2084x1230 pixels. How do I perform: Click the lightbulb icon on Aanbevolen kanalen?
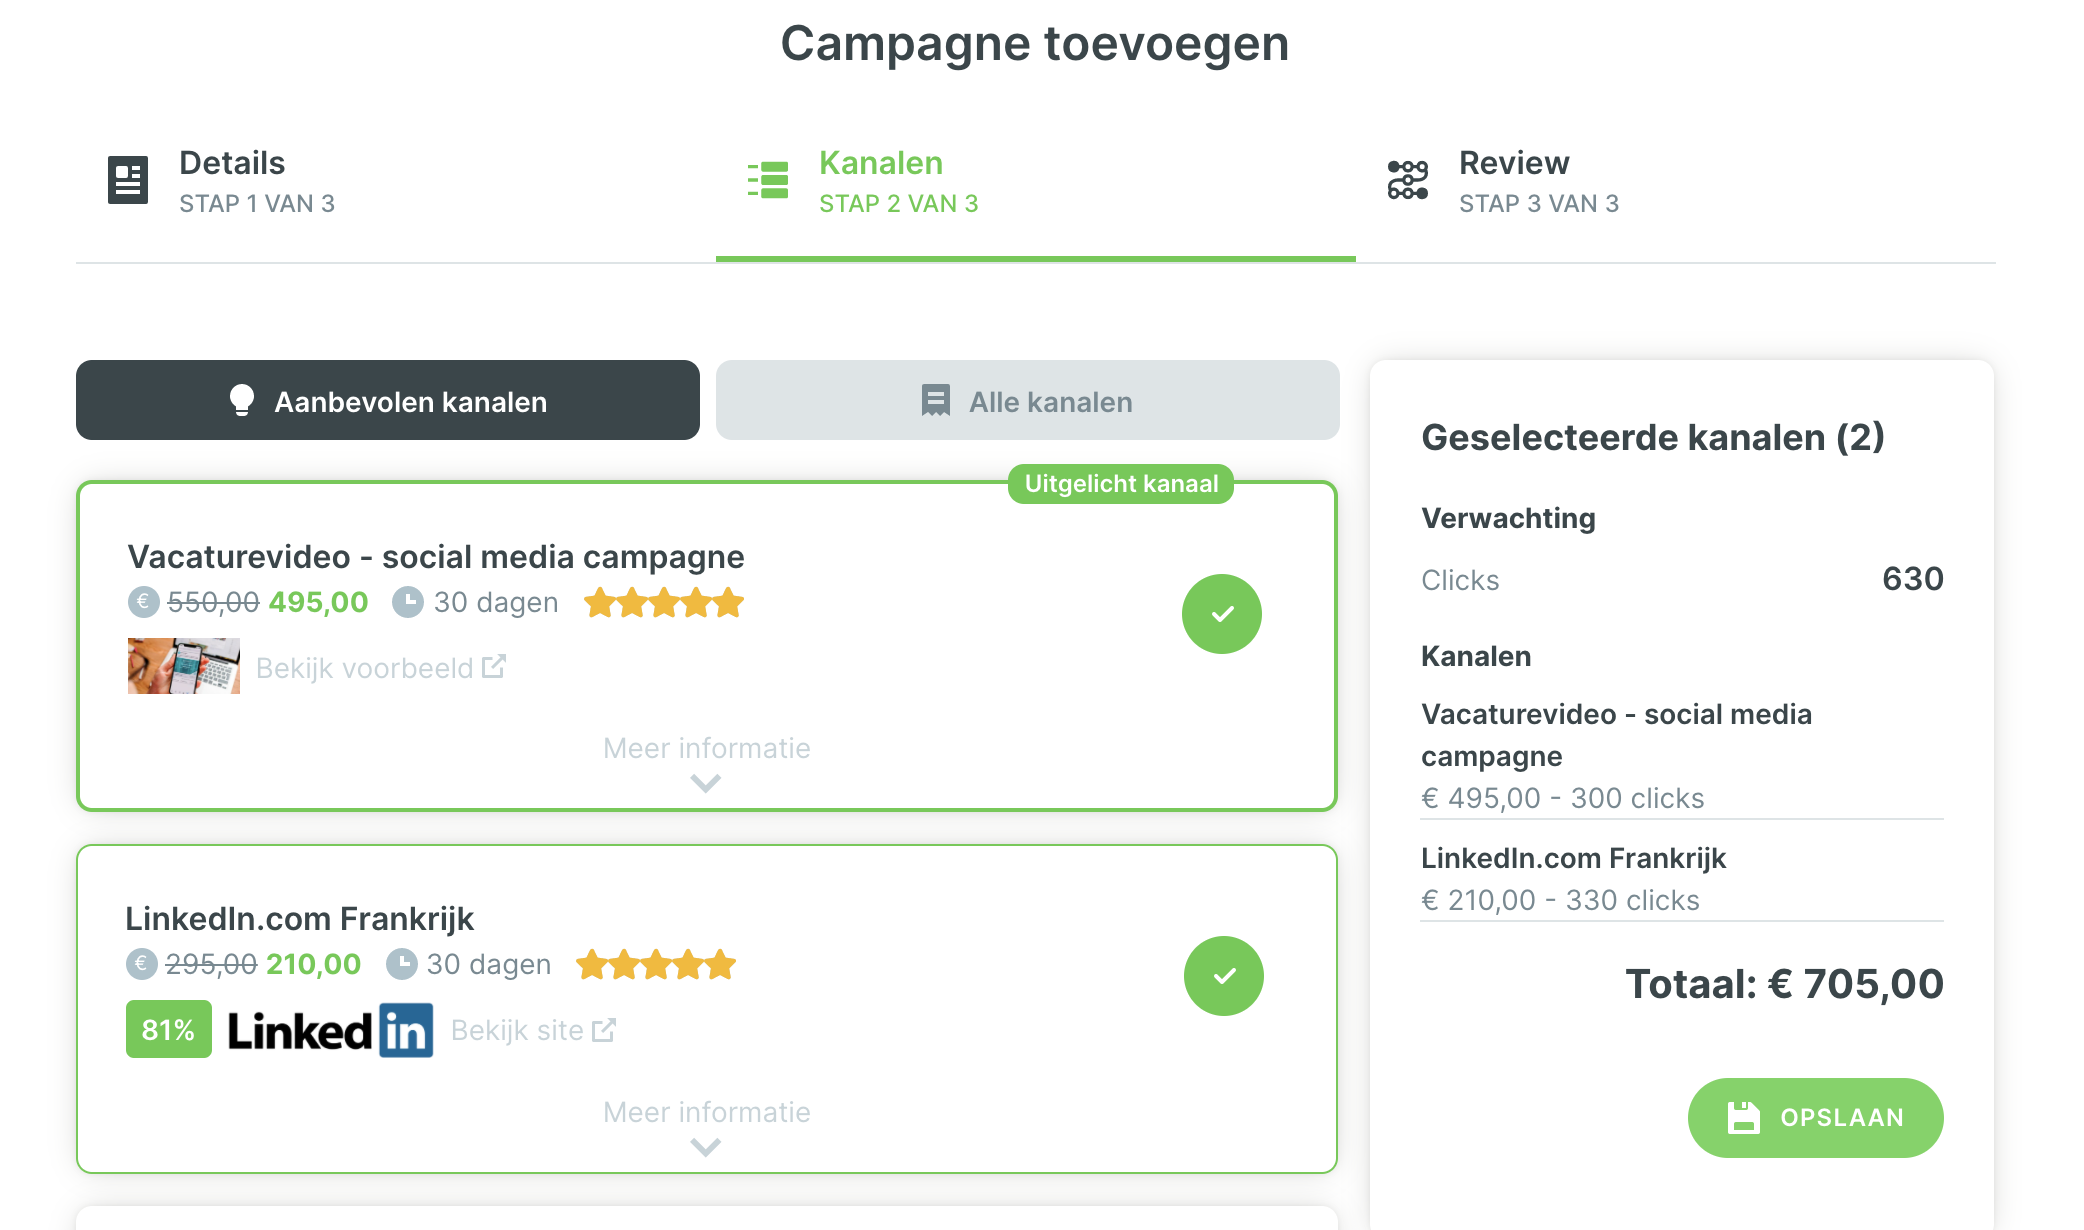[241, 400]
